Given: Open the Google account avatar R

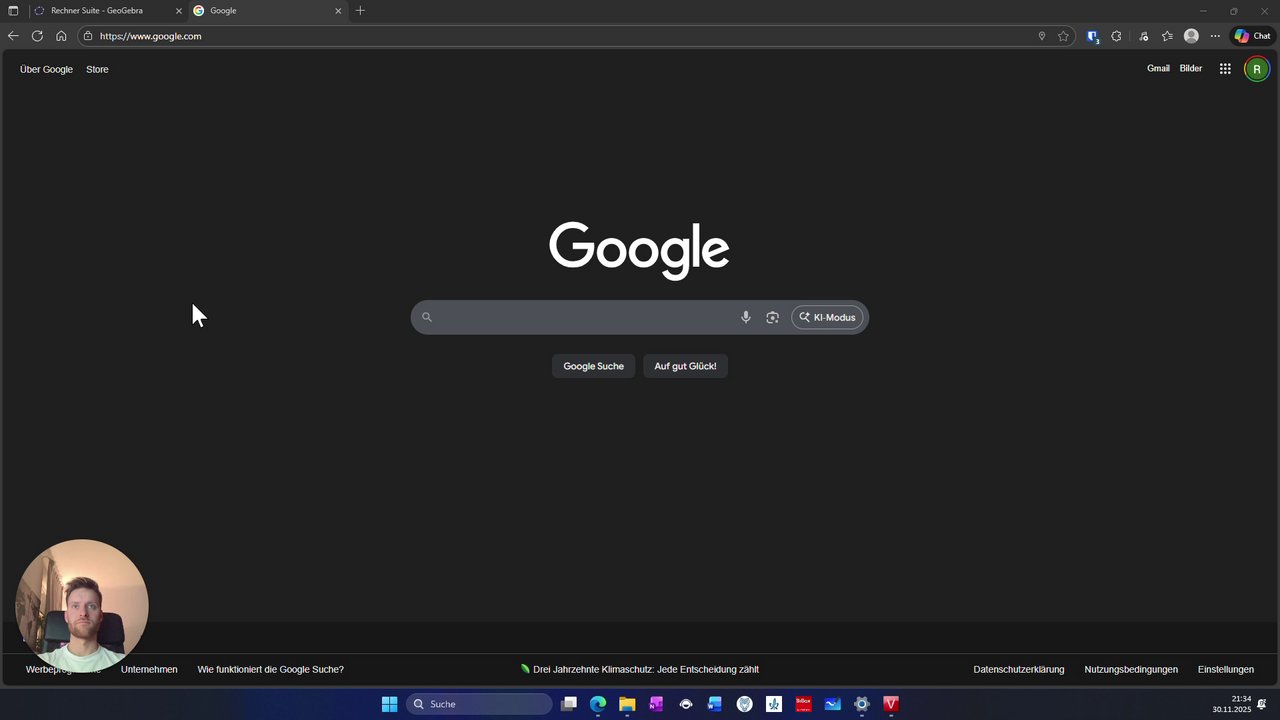Looking at the screenshot, I should pyautogui.click(x=1257, y=69).
